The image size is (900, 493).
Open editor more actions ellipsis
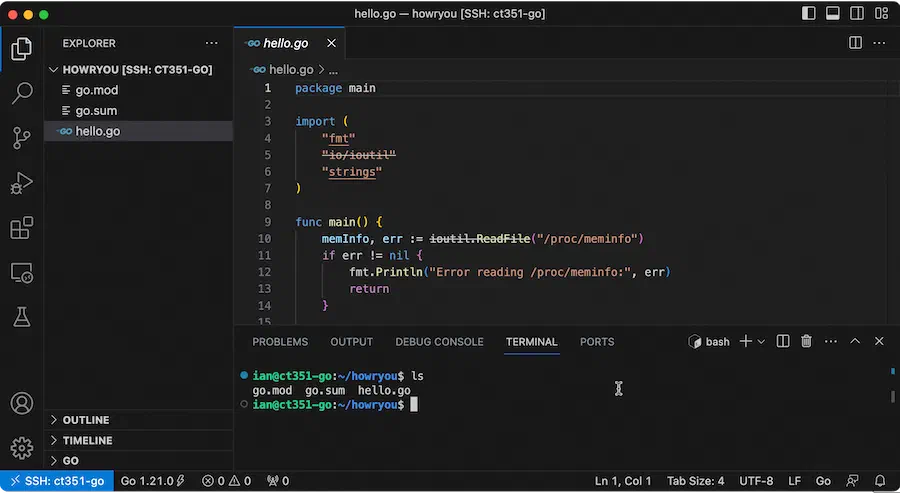tap(879, 43)
